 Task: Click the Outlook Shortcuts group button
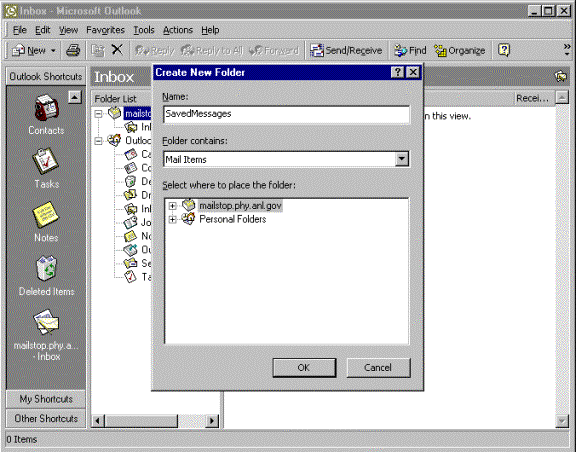[x=46, y=76]
